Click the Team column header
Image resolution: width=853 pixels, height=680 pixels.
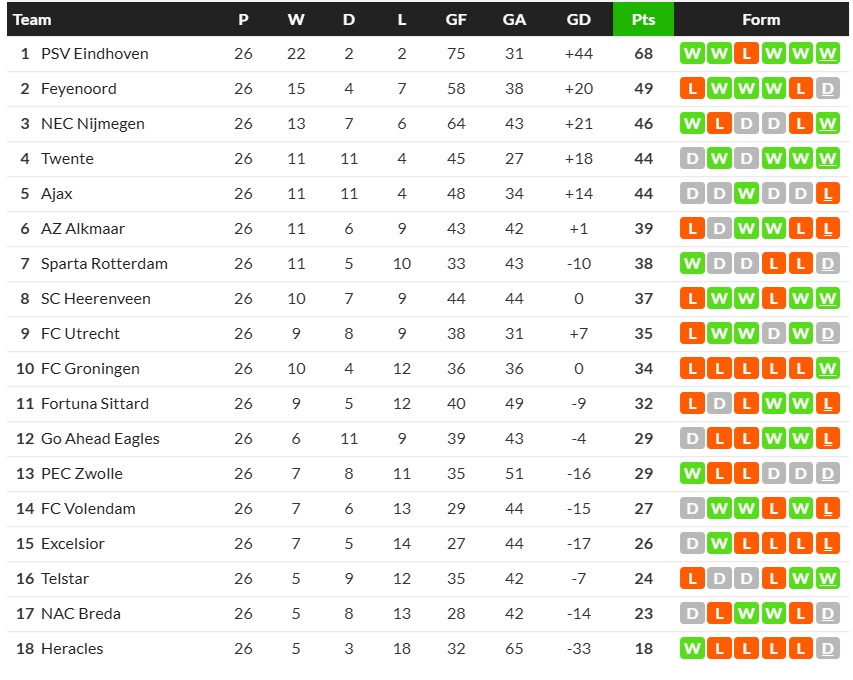tap(32, 20)
